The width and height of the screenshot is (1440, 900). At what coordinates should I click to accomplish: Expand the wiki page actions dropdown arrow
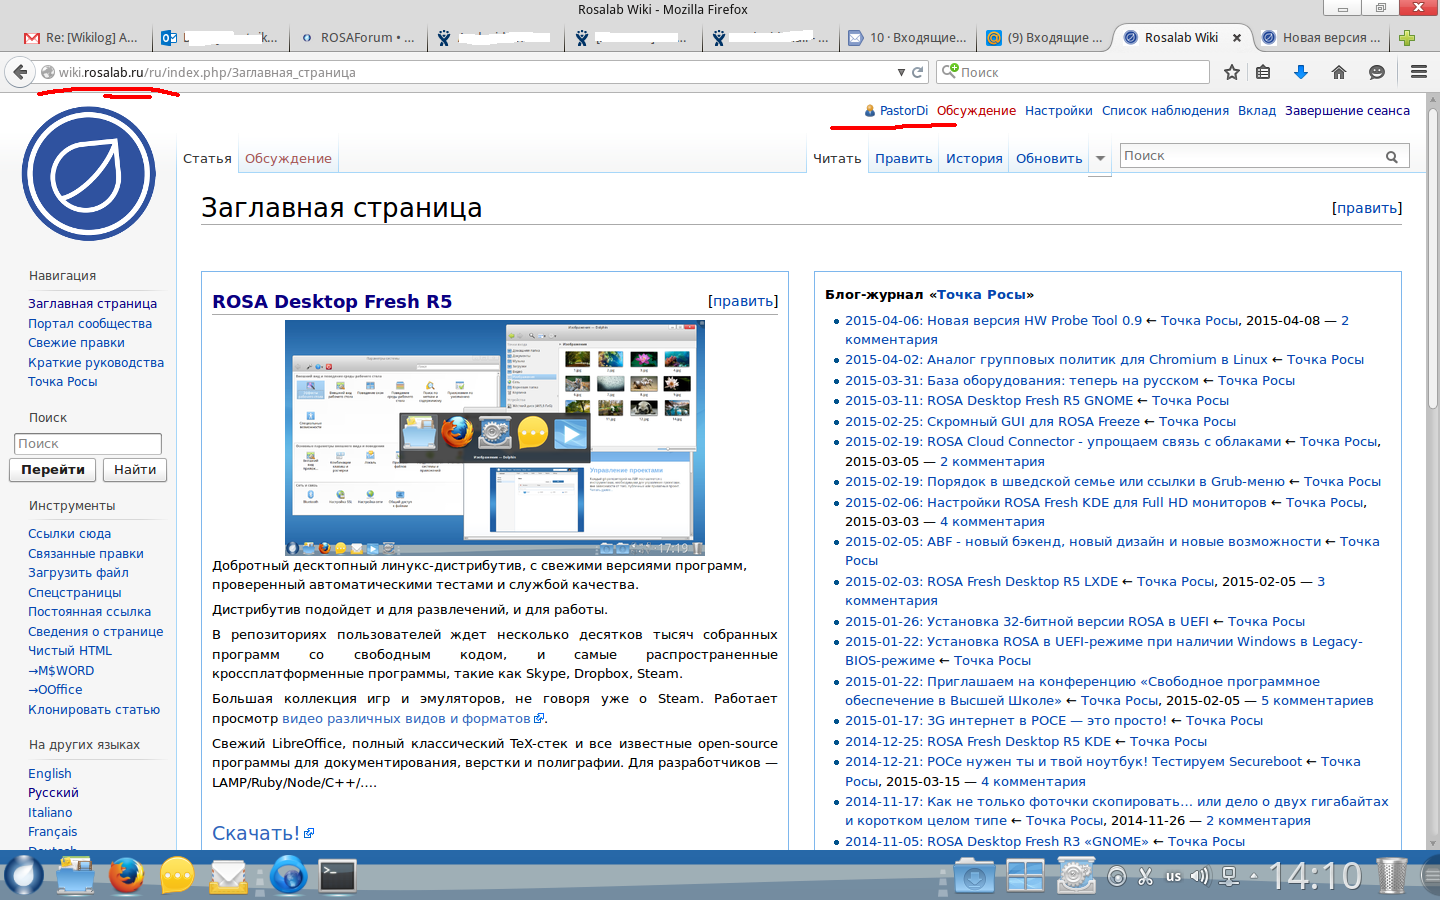pos(1100,159)
